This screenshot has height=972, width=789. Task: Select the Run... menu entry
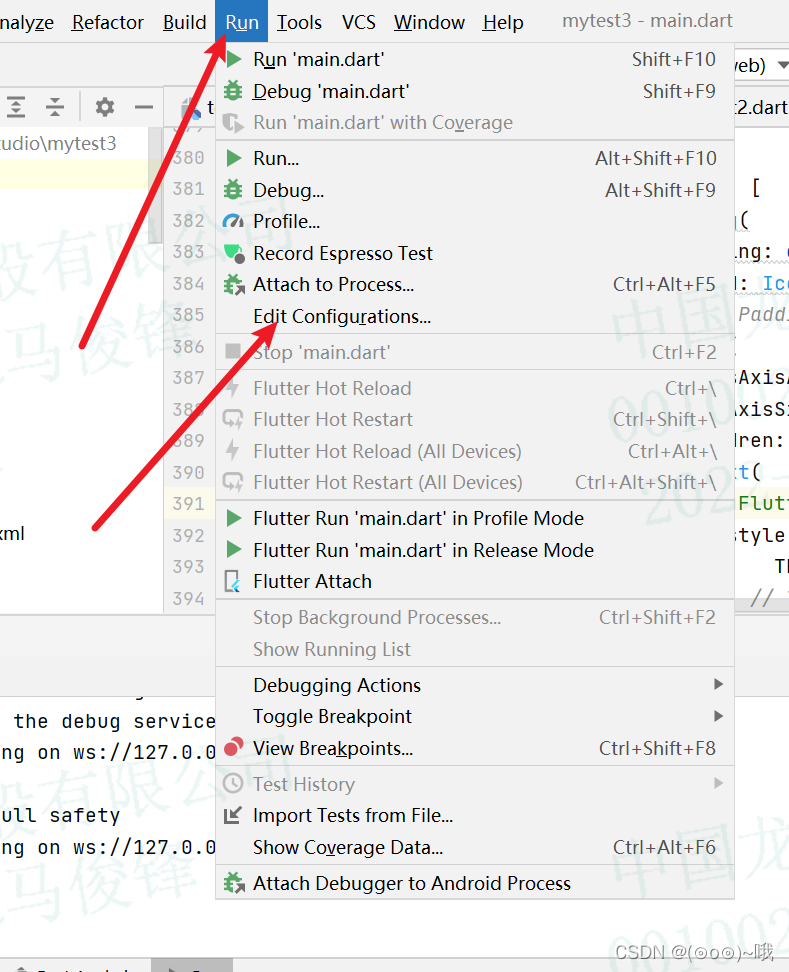[475, 159]
